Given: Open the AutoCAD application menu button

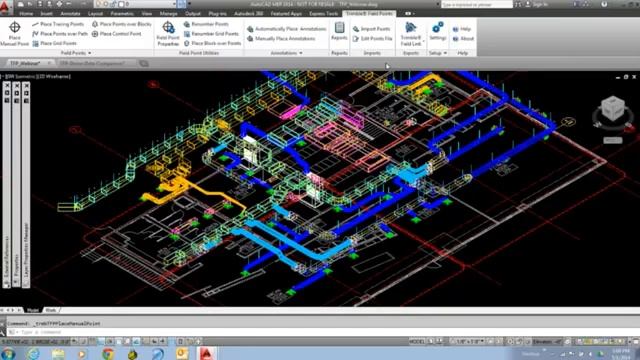Looking at the screenshot, I should click(x=5, y=7).
